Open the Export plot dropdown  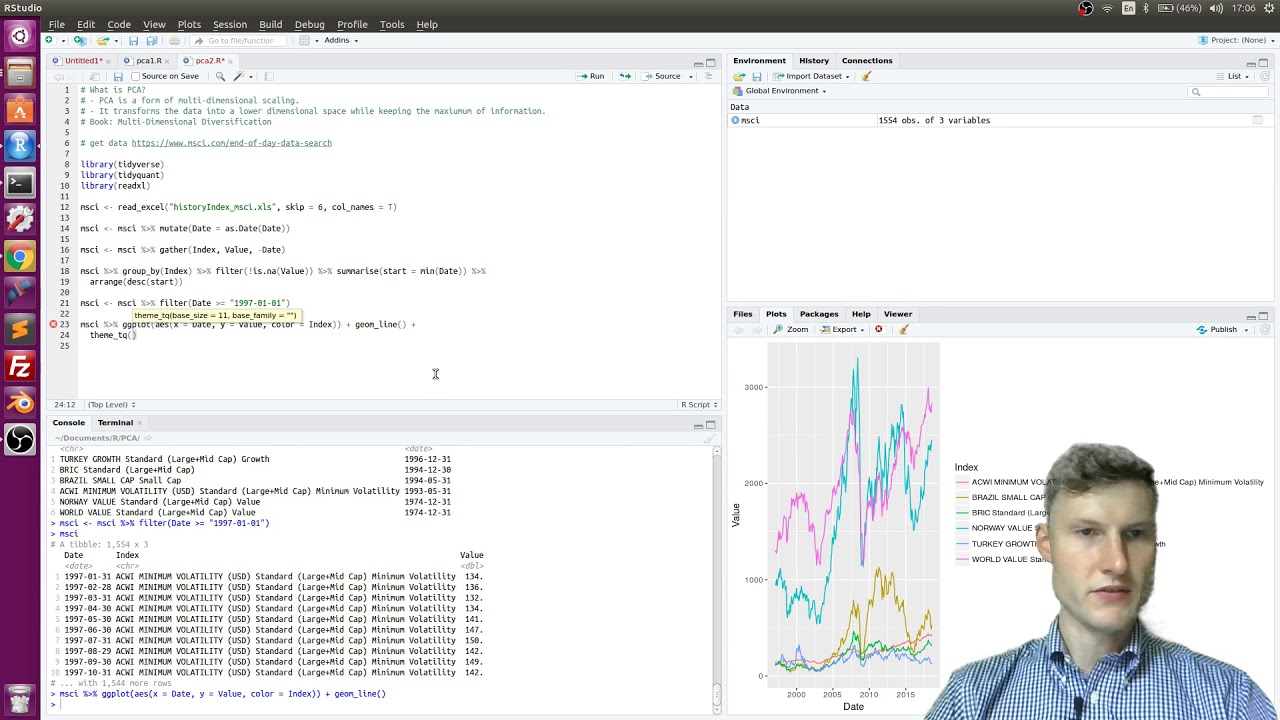pos(844,329)
